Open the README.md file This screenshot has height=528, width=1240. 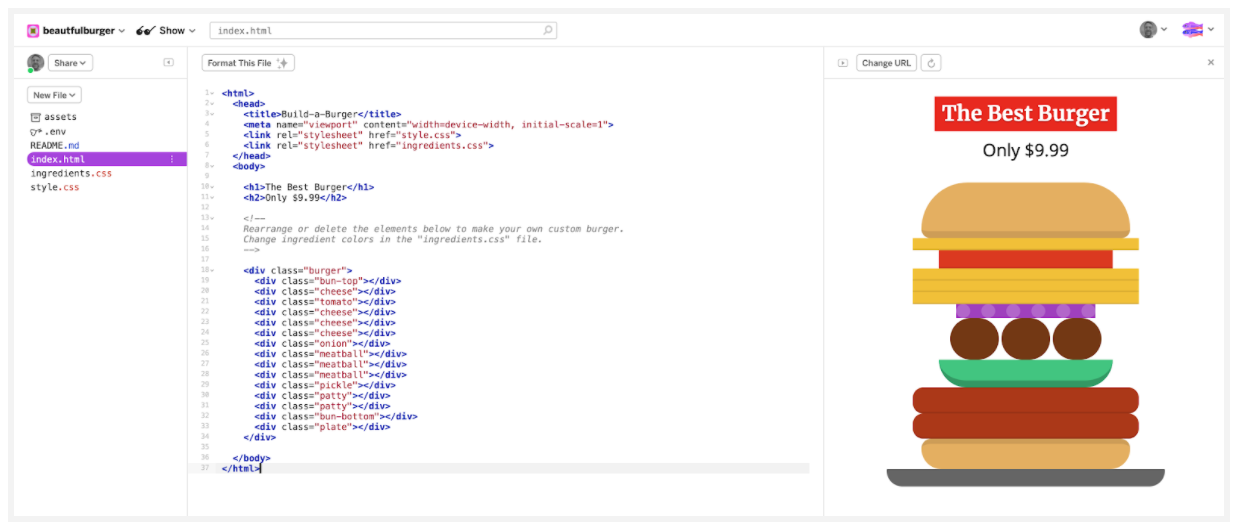tap(54, 145)
